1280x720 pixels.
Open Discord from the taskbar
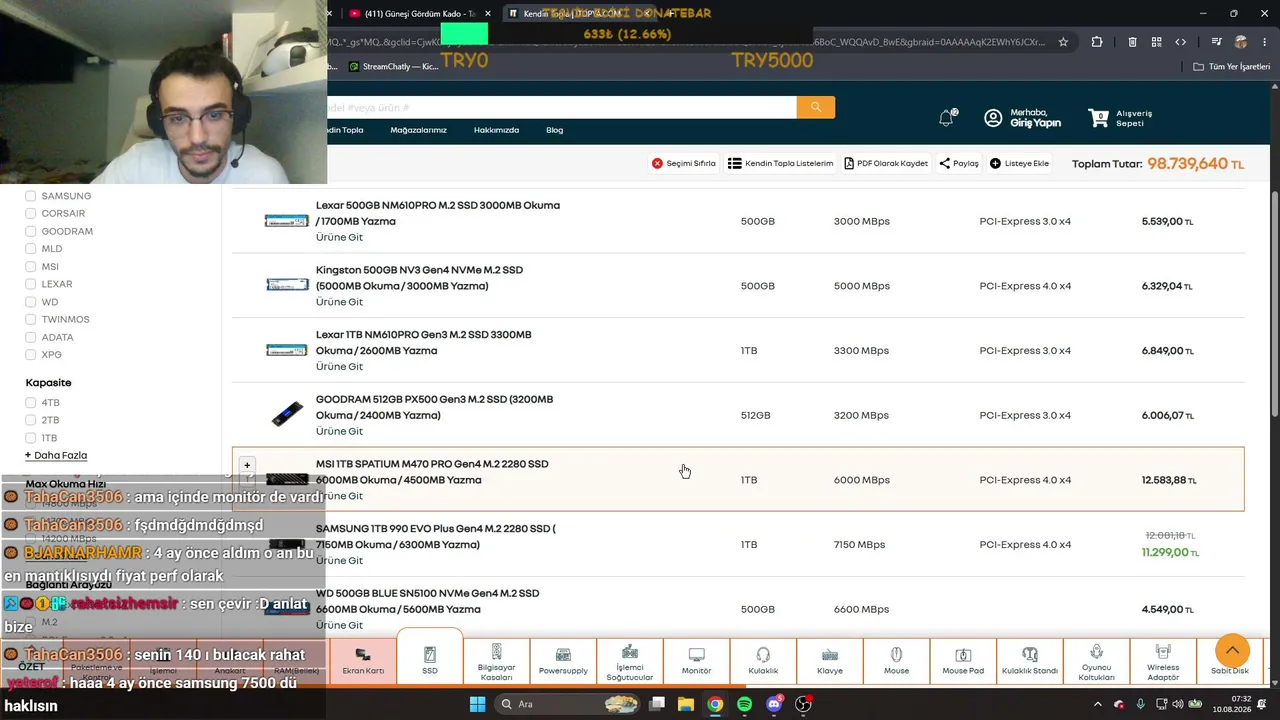[x=774, y=704]
